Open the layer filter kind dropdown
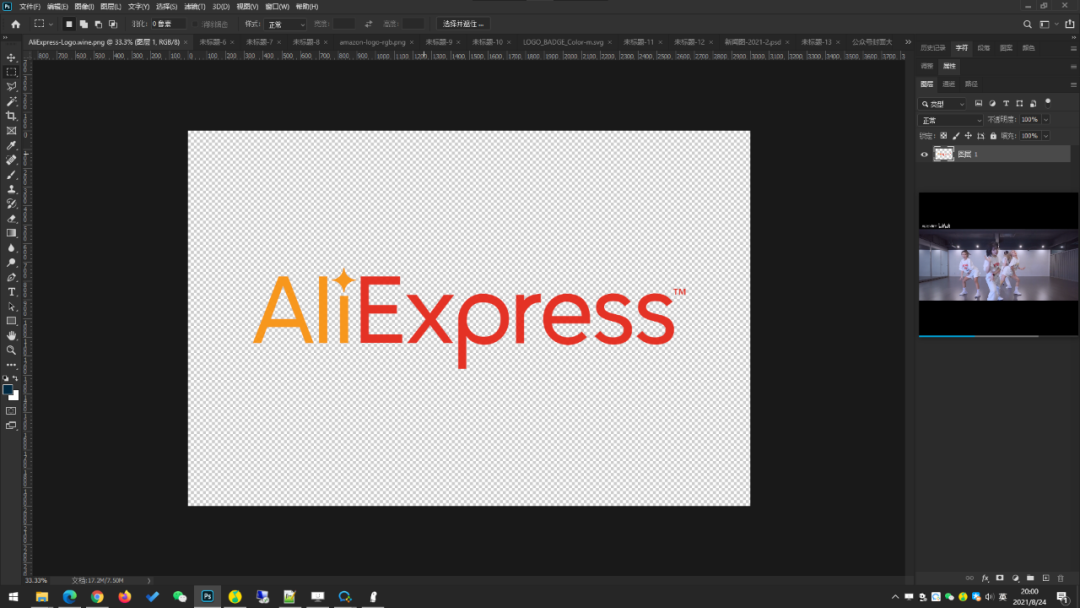Screen dimensions: 1080x608 pos(942,104)
